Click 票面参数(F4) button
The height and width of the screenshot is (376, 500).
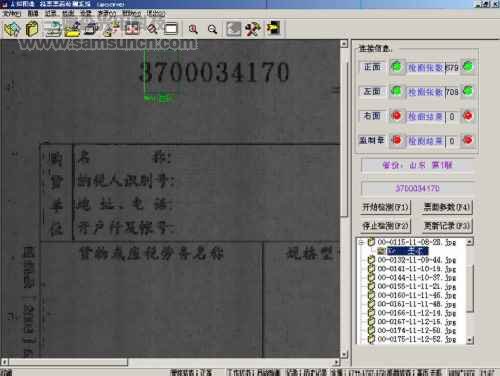coord(447,207)
